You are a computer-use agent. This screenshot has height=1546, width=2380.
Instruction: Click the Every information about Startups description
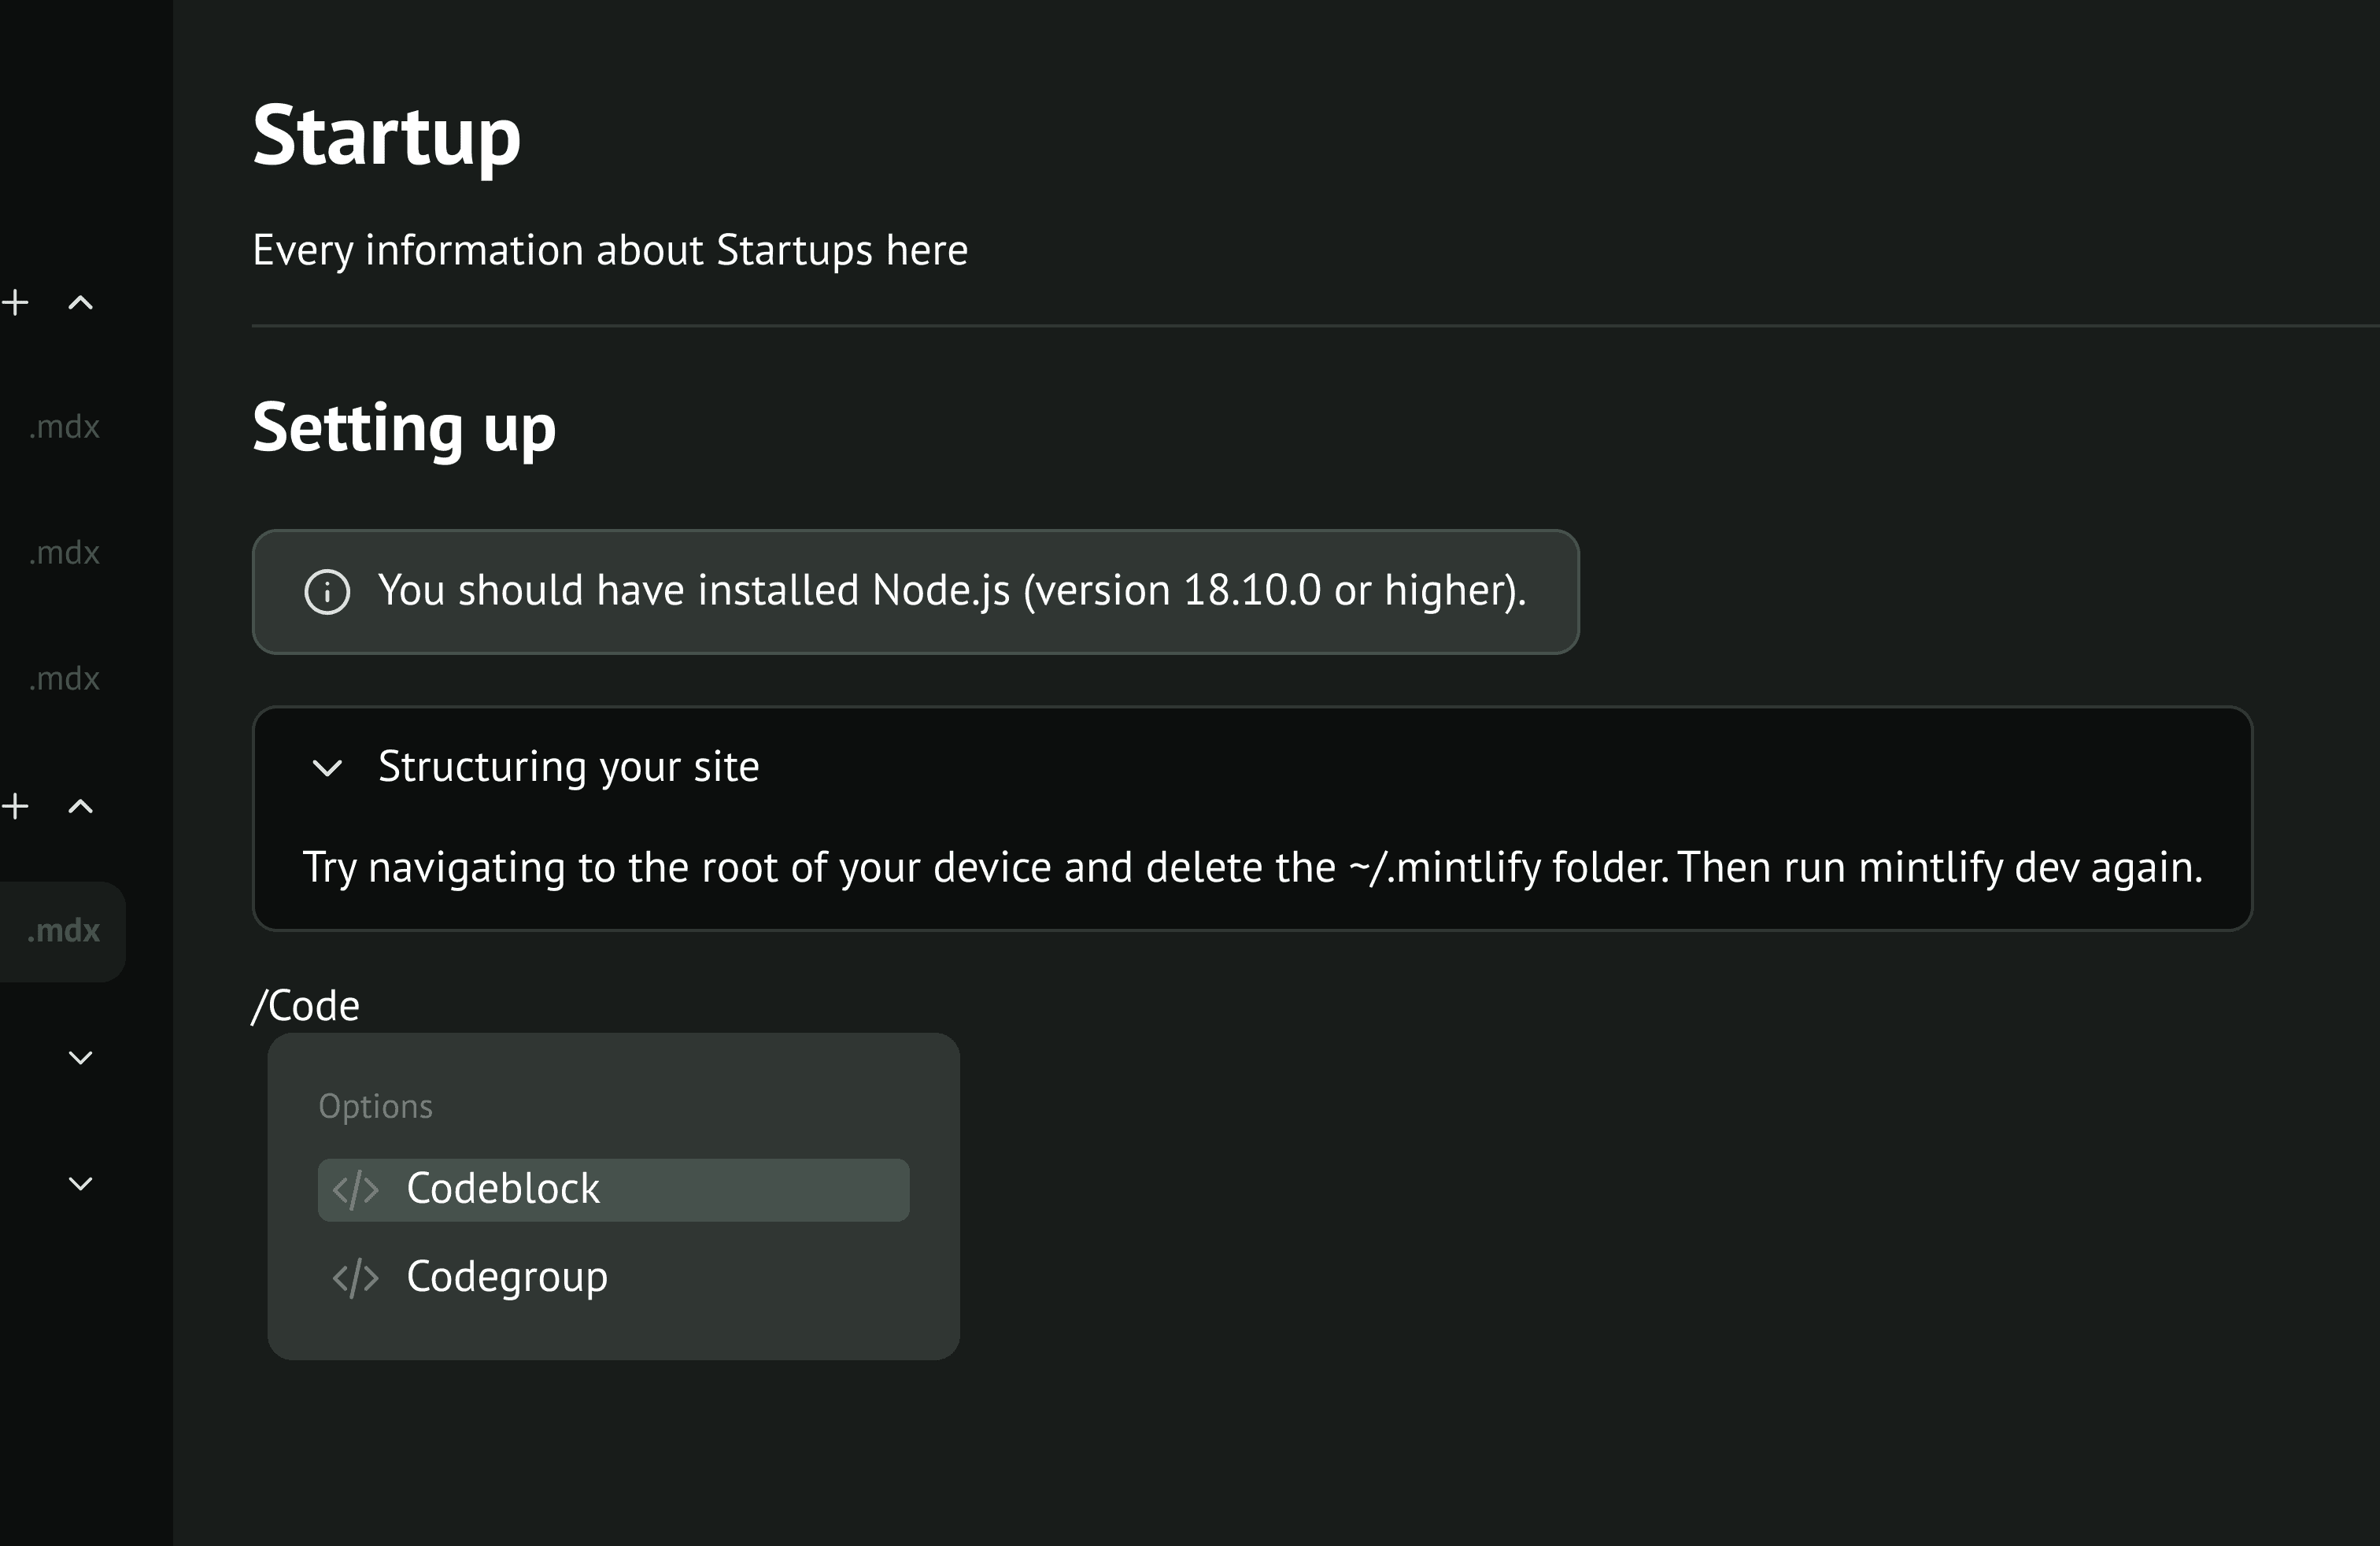click(x=609, y=250)
